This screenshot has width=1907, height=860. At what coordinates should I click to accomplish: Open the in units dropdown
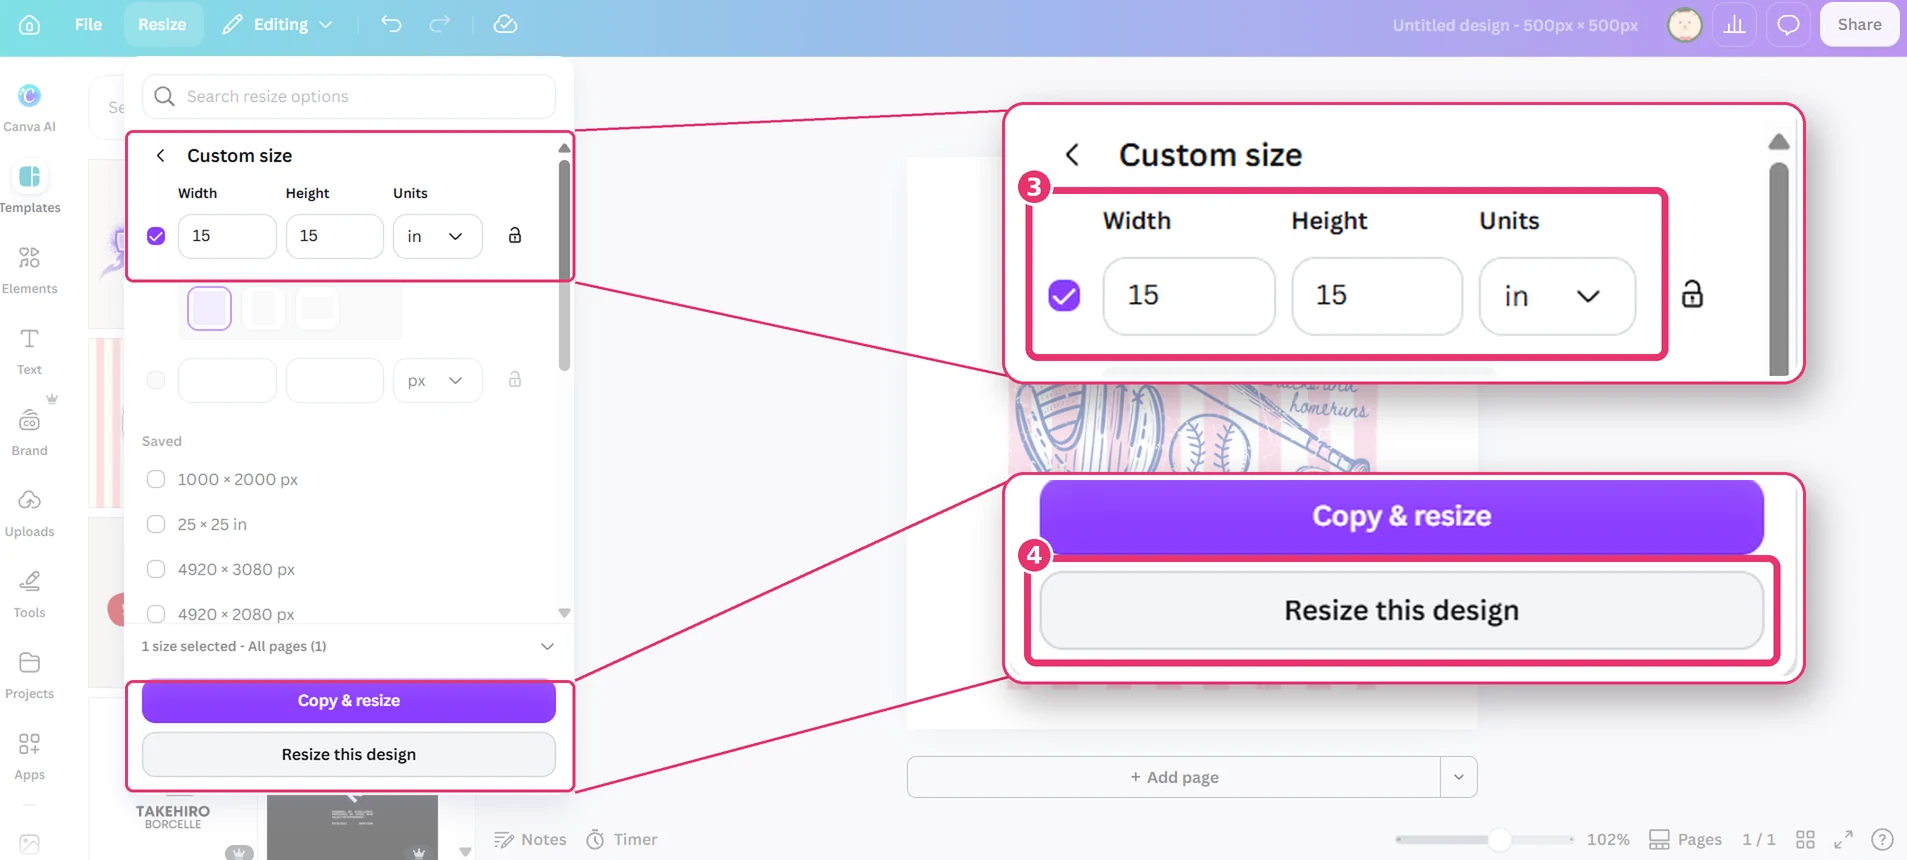437,236
